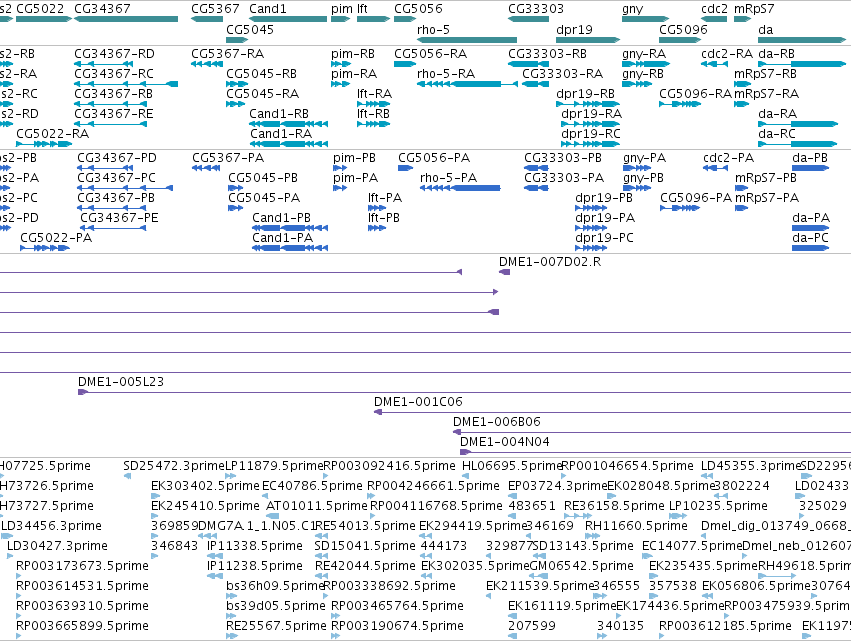This screenshot has width=851, height=641.
Task: Click the gny gene arrow
Action: click(646, 19)
